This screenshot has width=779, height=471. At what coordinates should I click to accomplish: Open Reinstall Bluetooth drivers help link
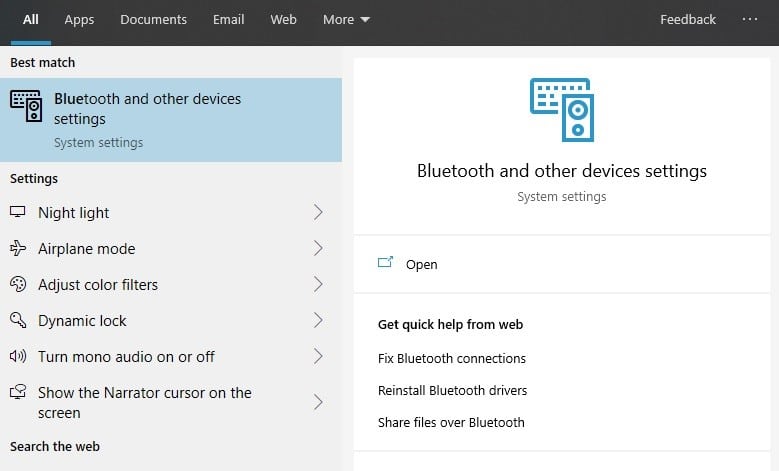tap(452, 390)
